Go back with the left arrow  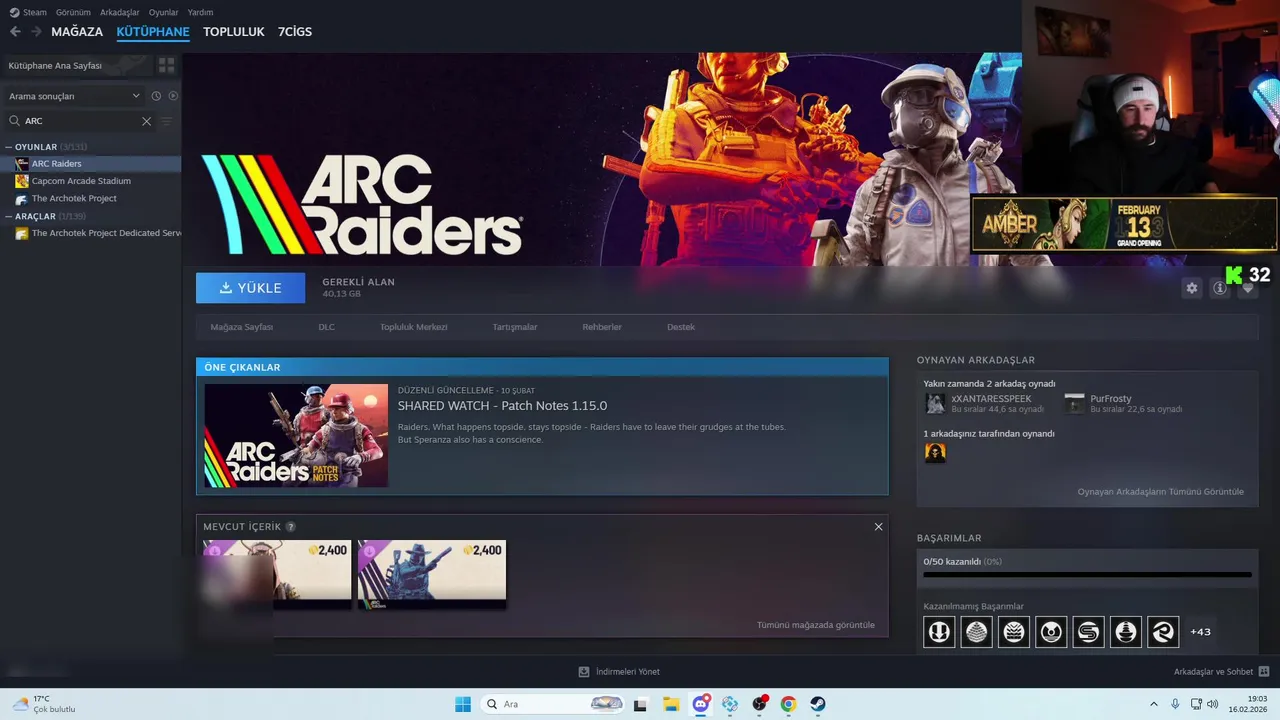click(x=15, y=32)
